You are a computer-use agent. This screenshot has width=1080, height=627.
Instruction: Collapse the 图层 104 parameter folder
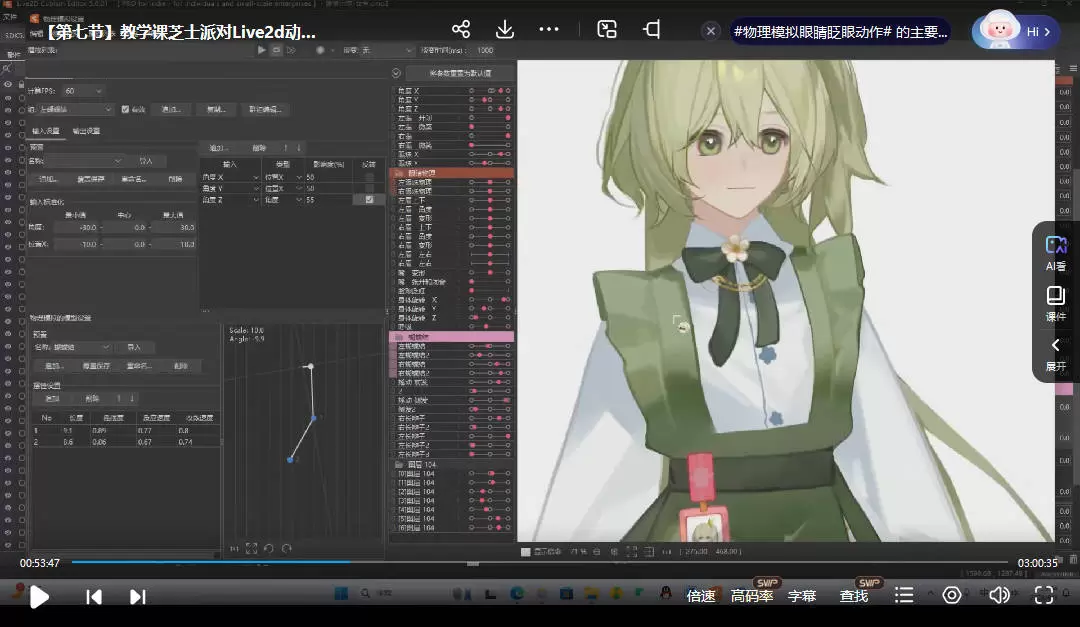[399, 464]
